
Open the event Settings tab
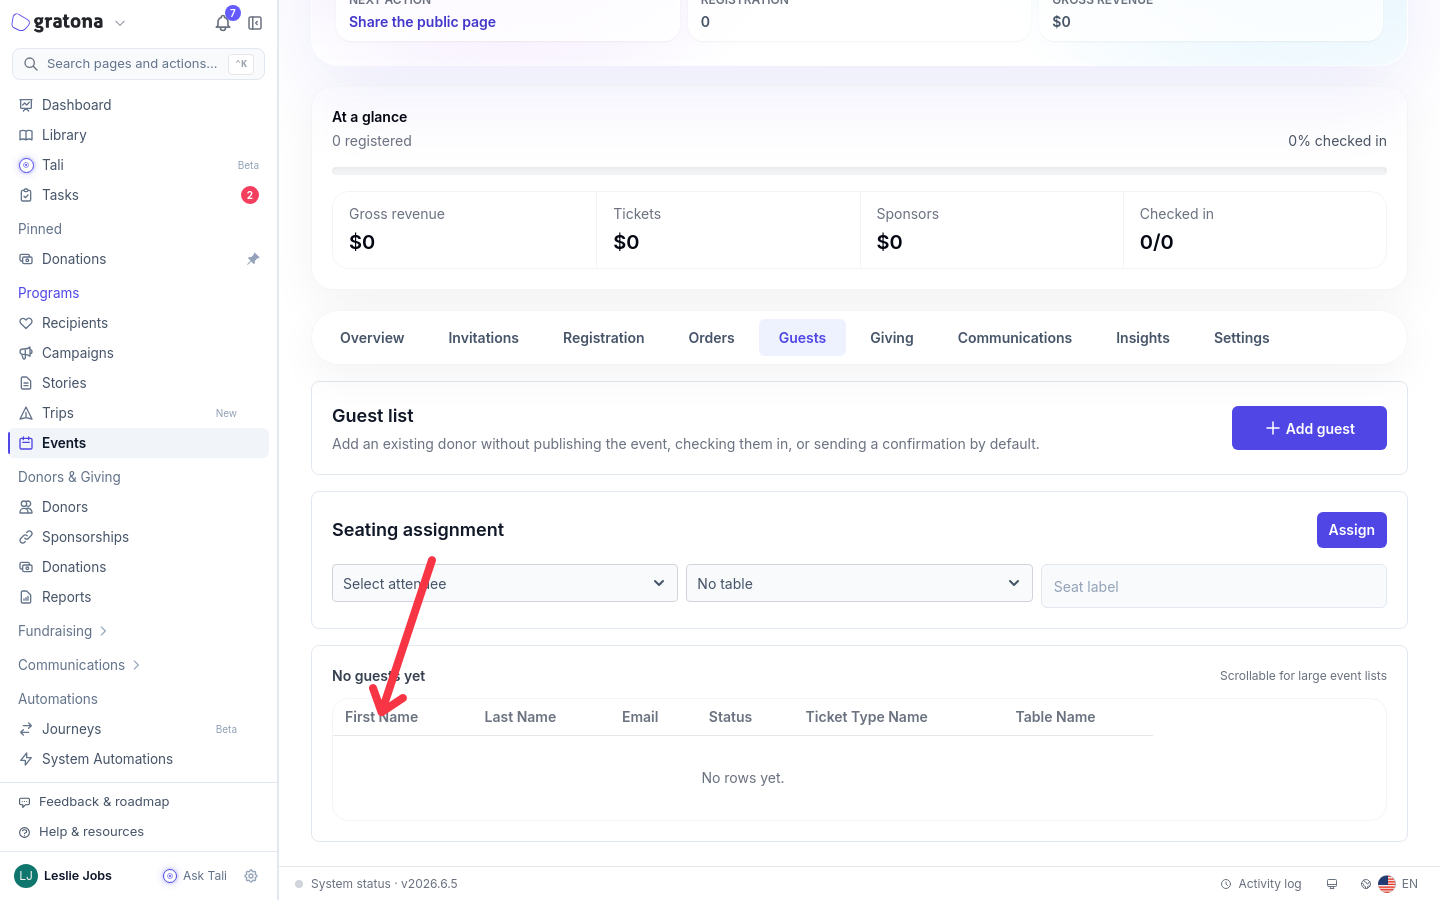(1241, 338)
